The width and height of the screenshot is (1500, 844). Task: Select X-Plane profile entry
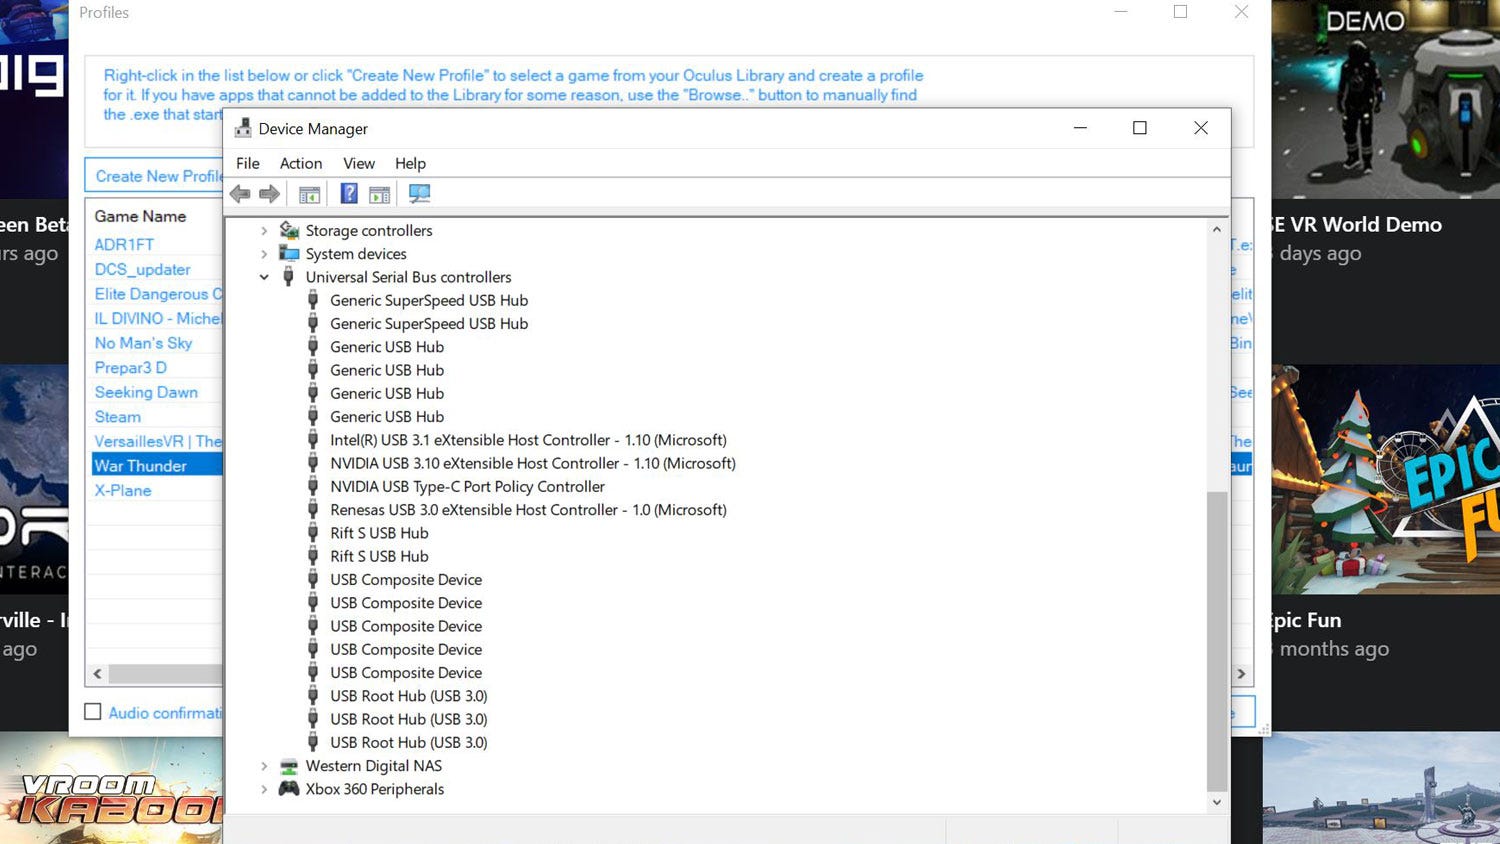pos(123,490)
